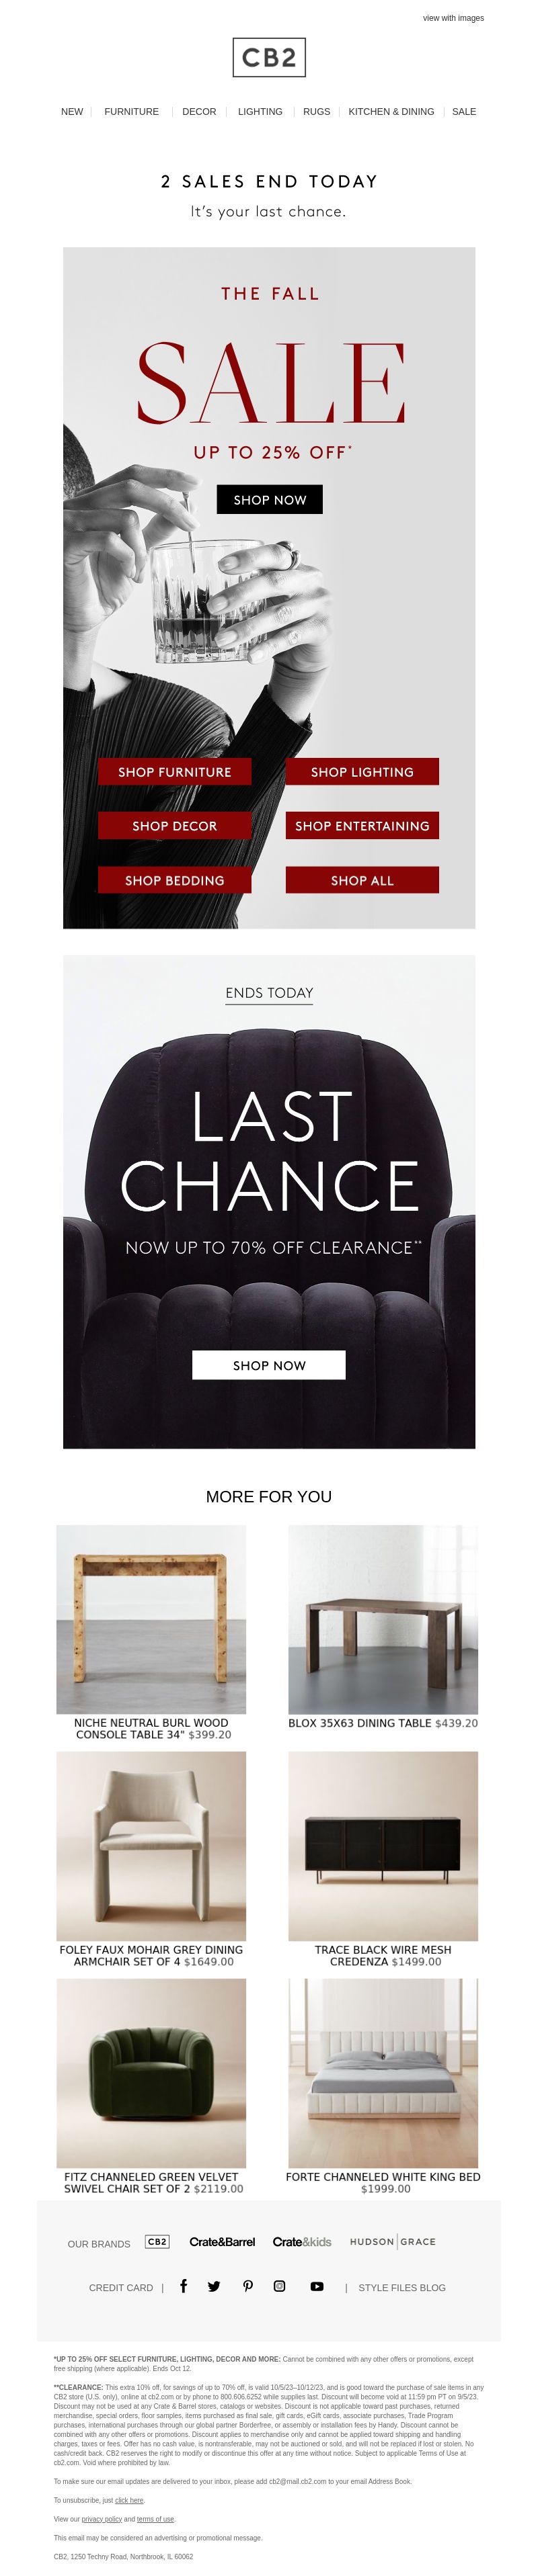Click Shop Now under Fall Sale
This screenshot has width=538, height=2576.
(x=269, y=499)
